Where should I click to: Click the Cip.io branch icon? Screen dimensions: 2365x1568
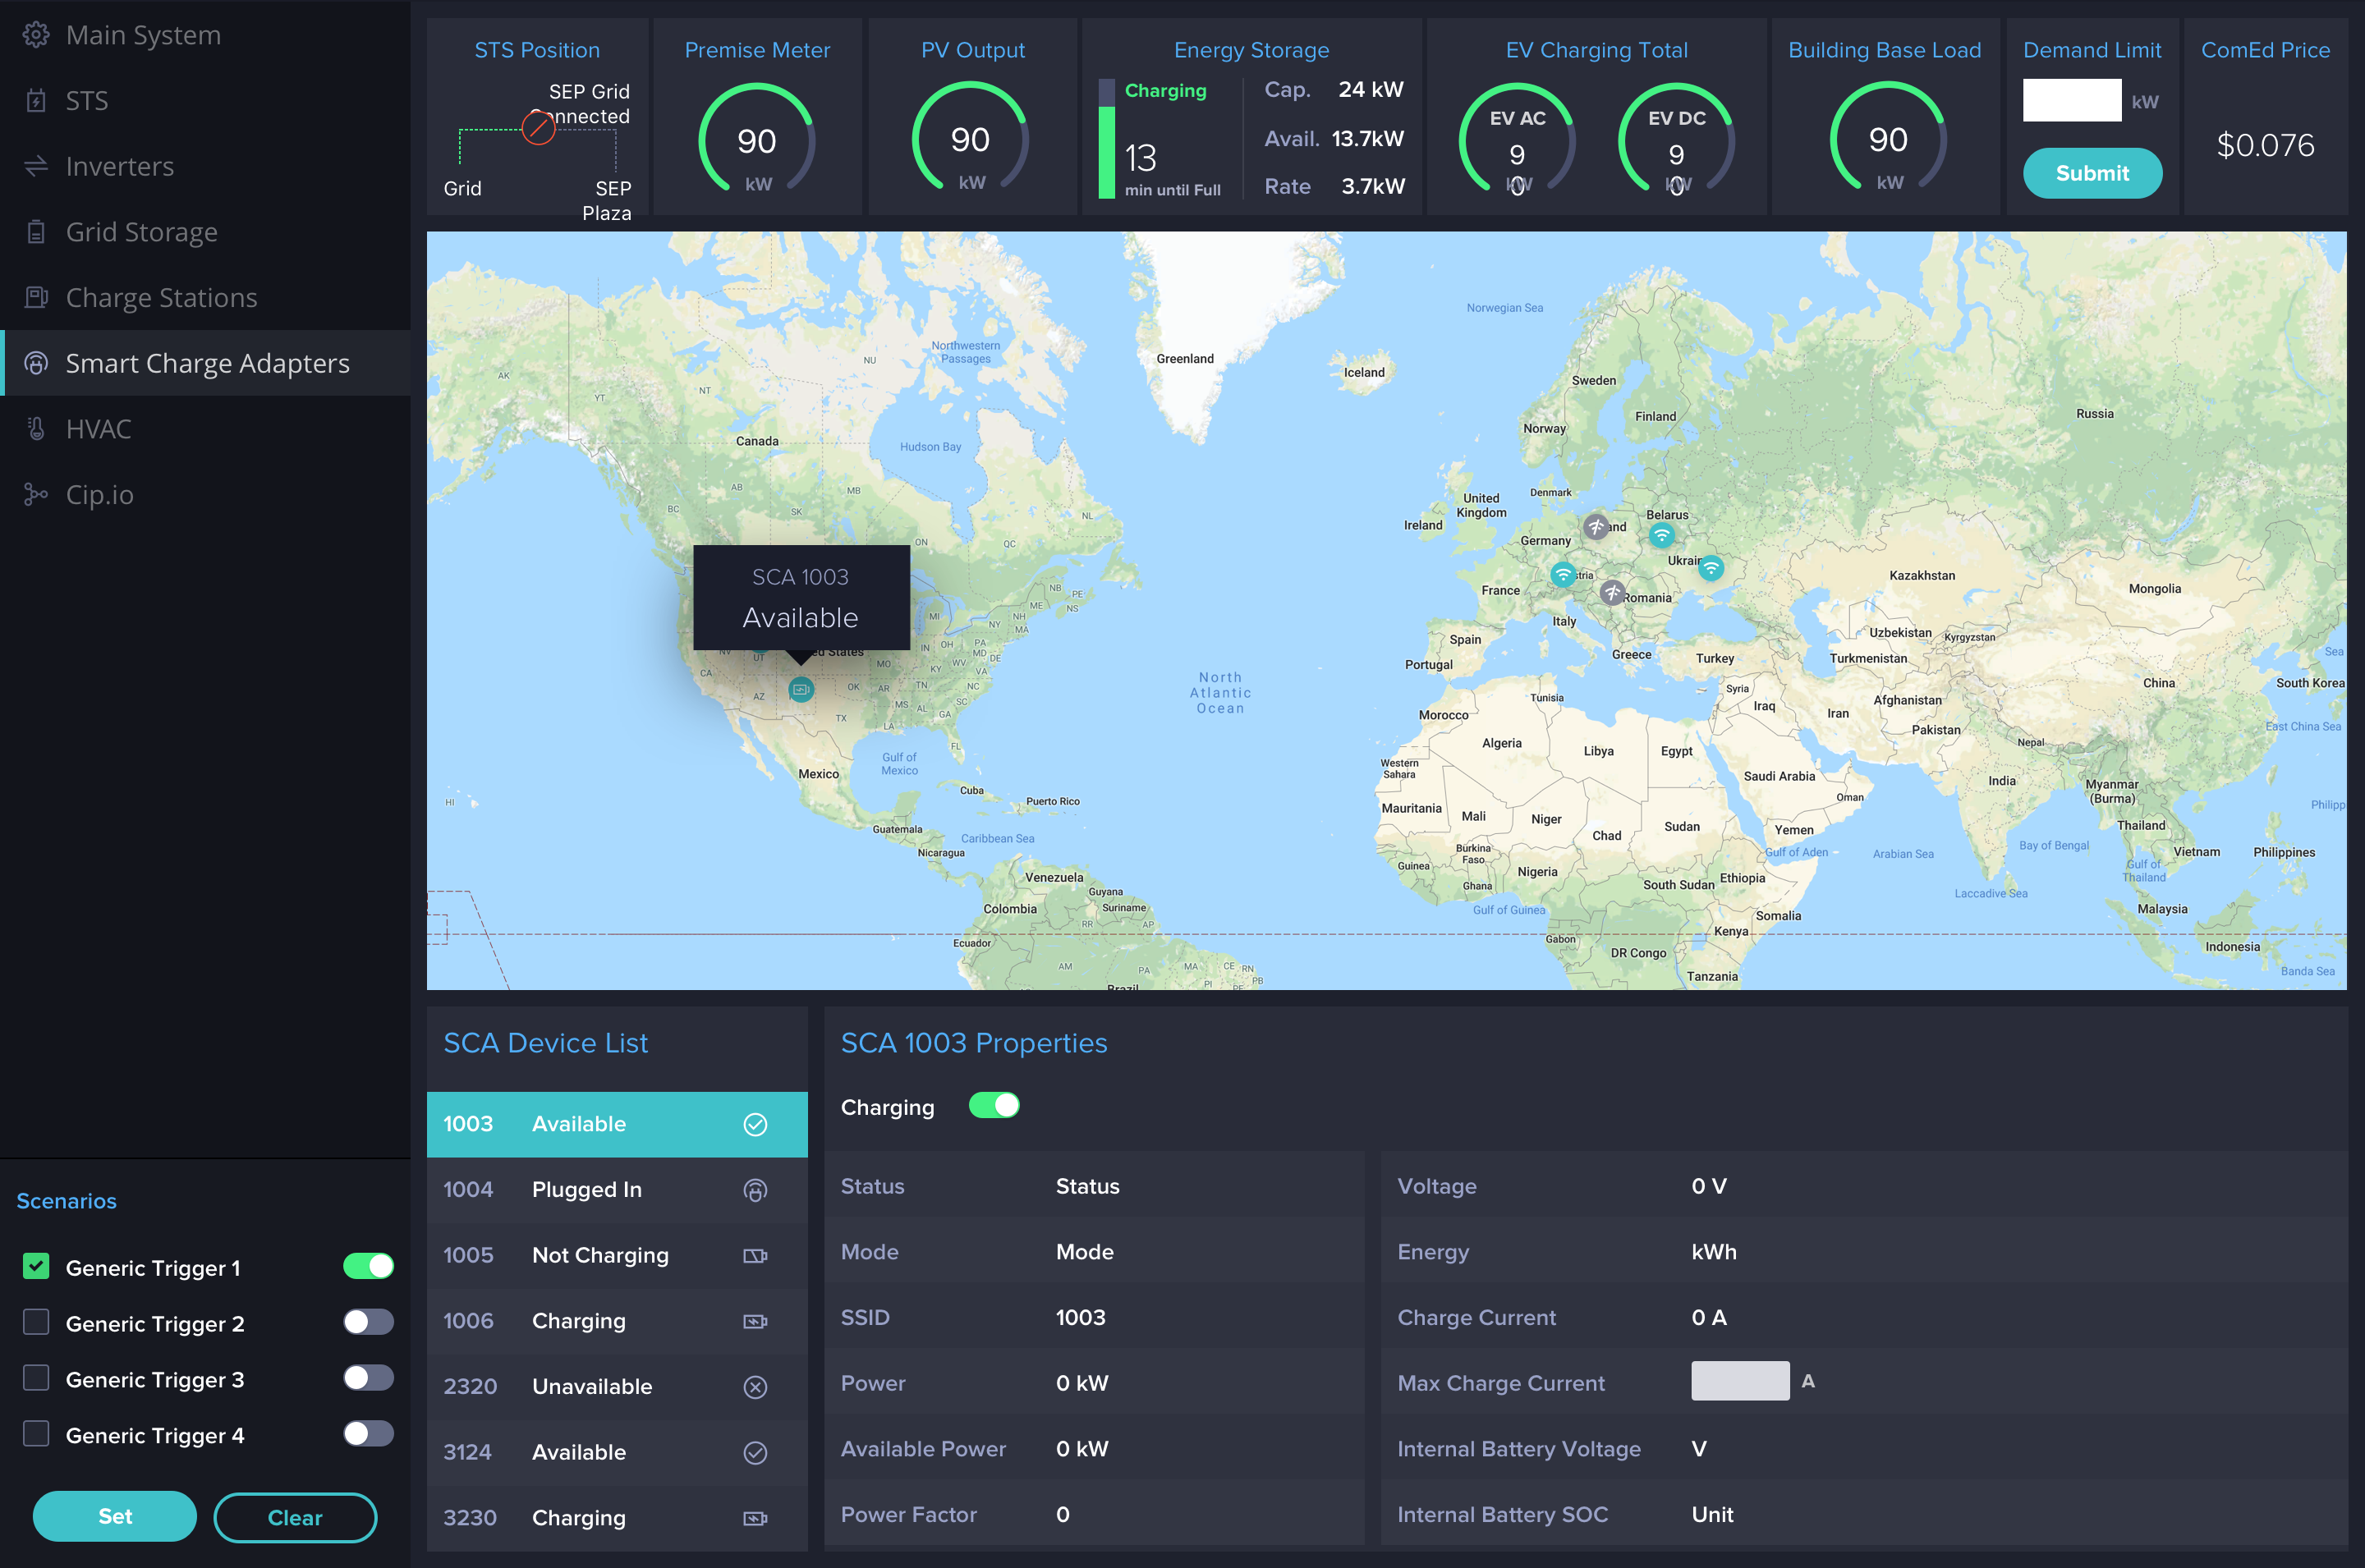click(36, 495)
